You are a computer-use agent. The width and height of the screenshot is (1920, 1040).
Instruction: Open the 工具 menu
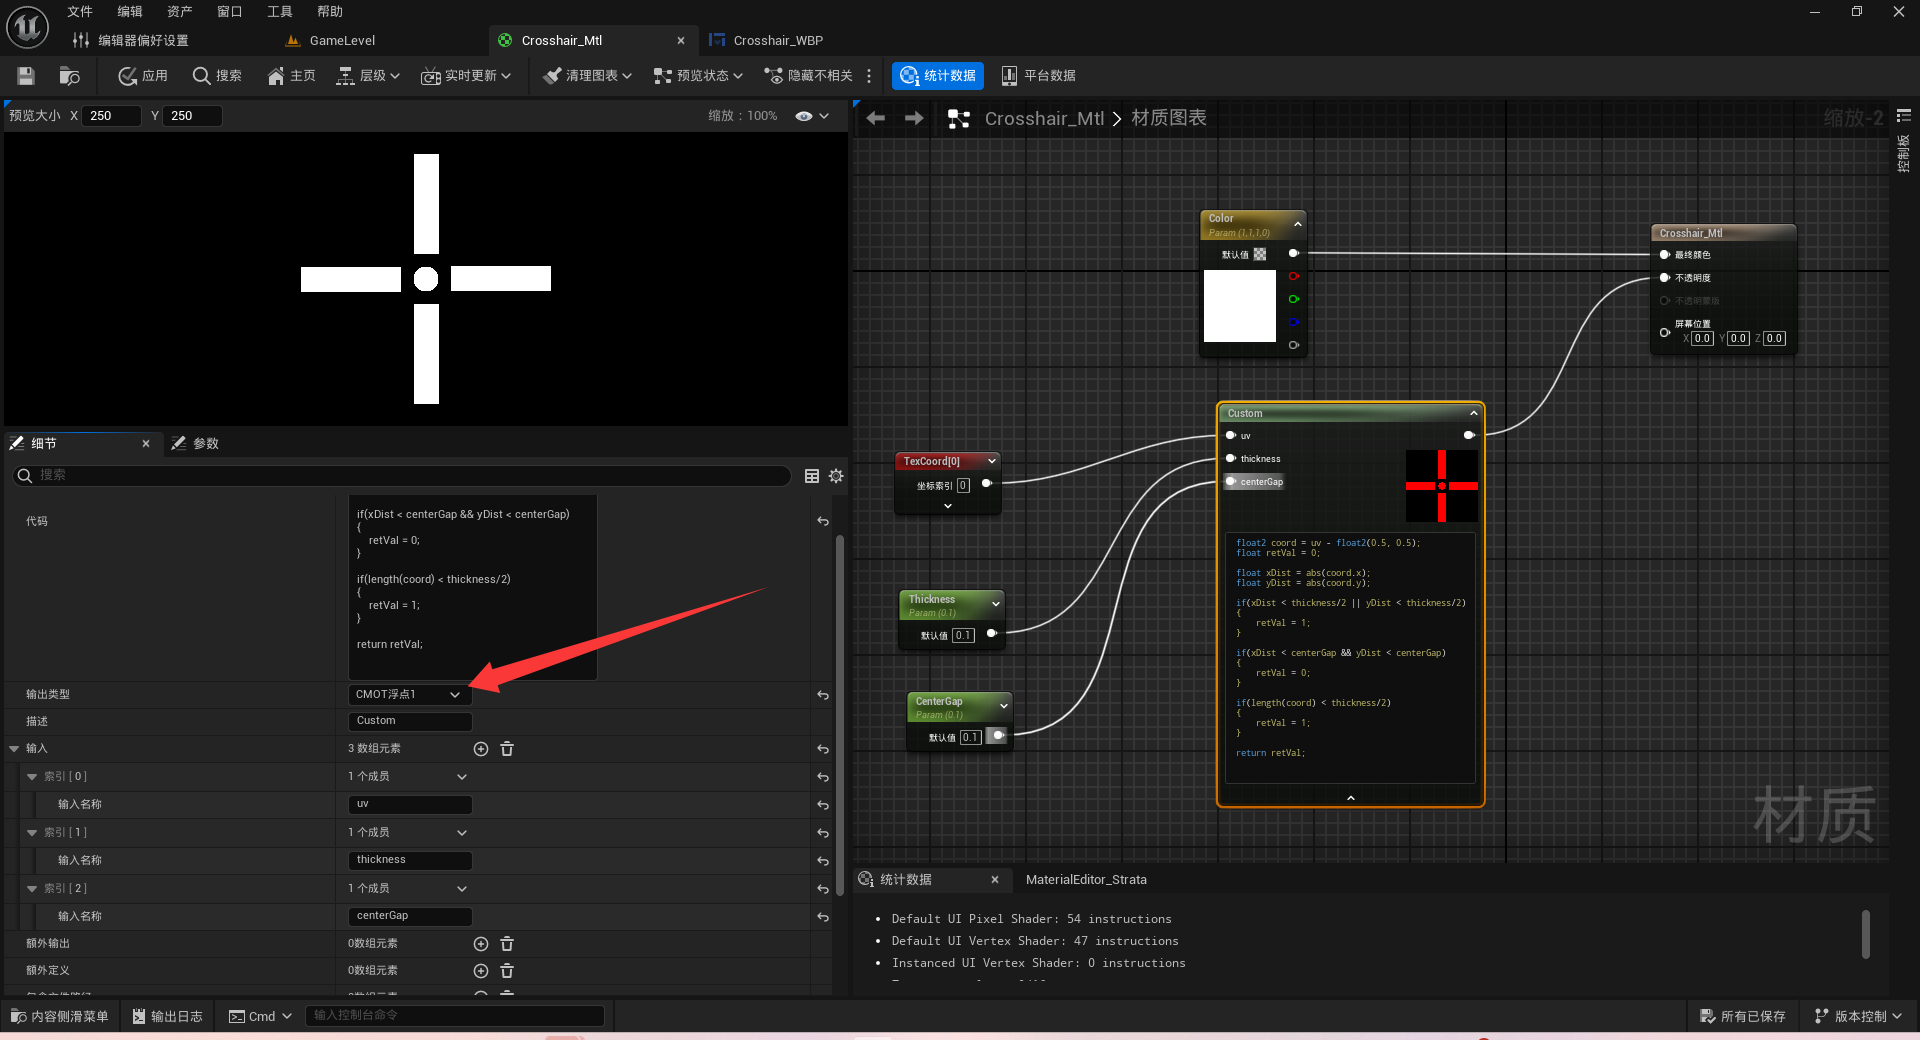pyautogui.click(x=280, y=12)
